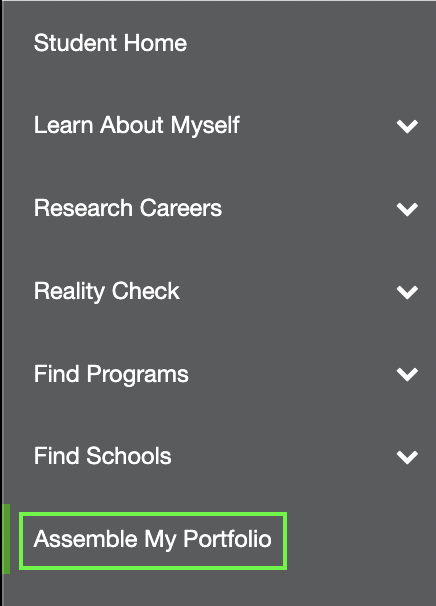Navigate to Student Home link

(110, 43)
